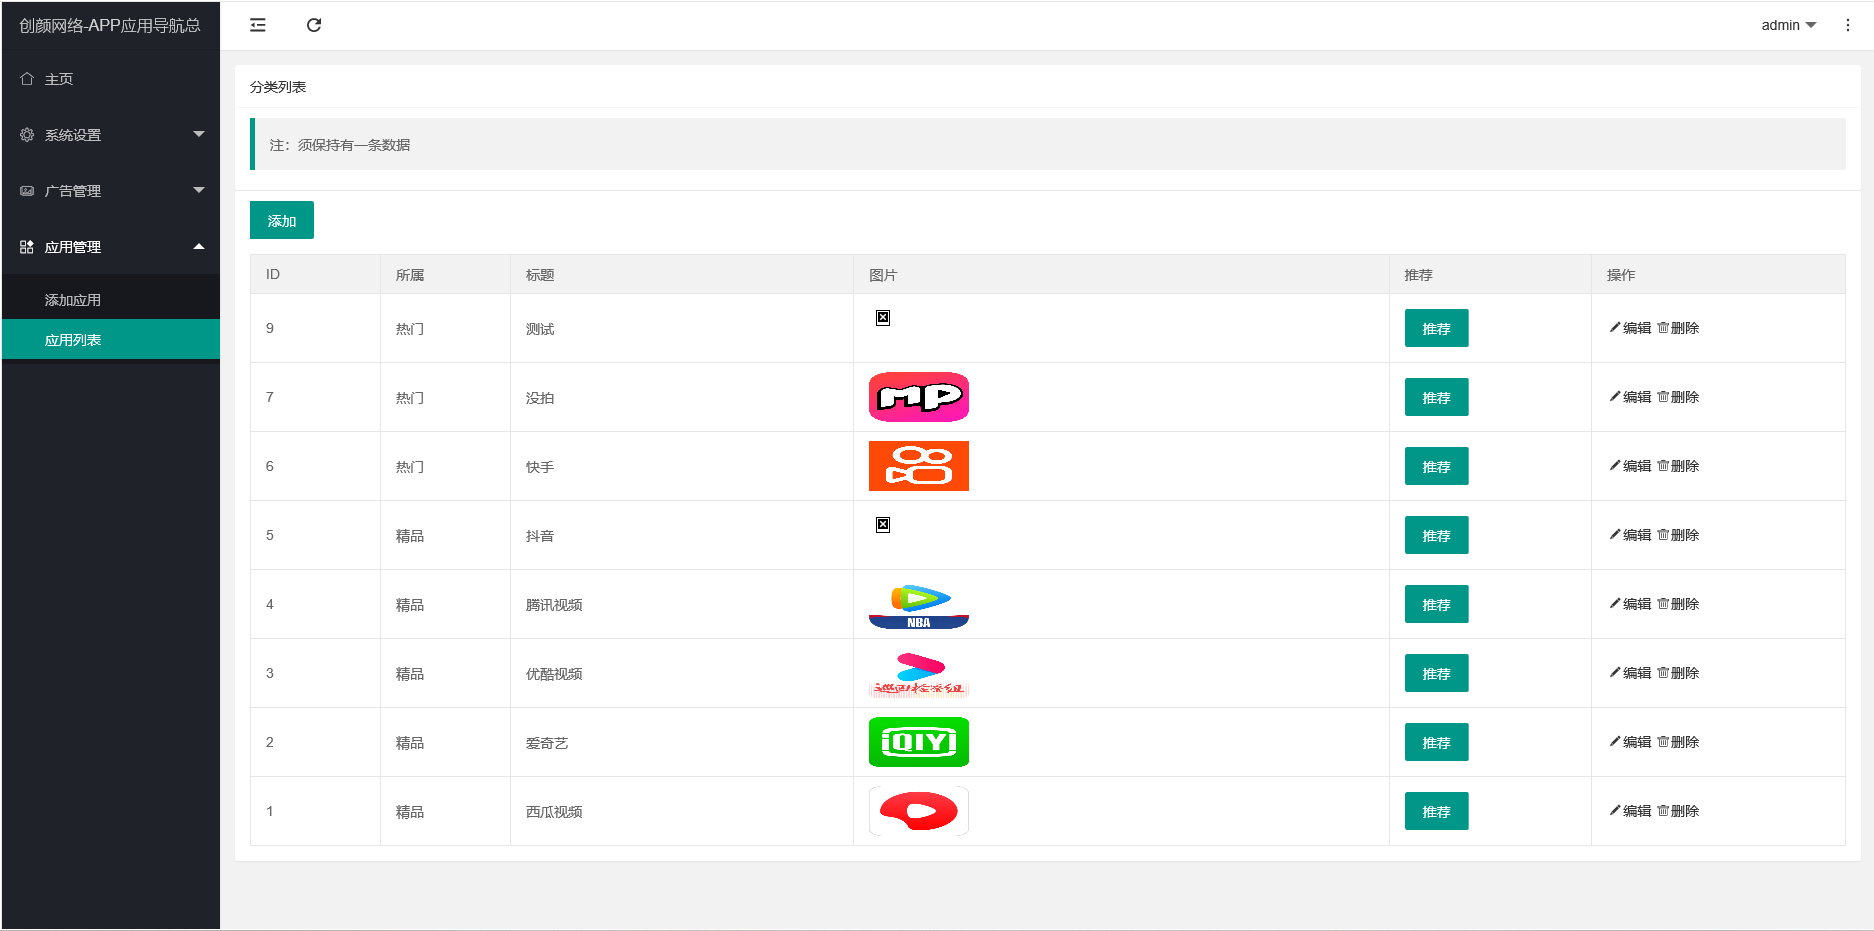Click the pencil edit icon for 快手

[x=1615, y=466]
